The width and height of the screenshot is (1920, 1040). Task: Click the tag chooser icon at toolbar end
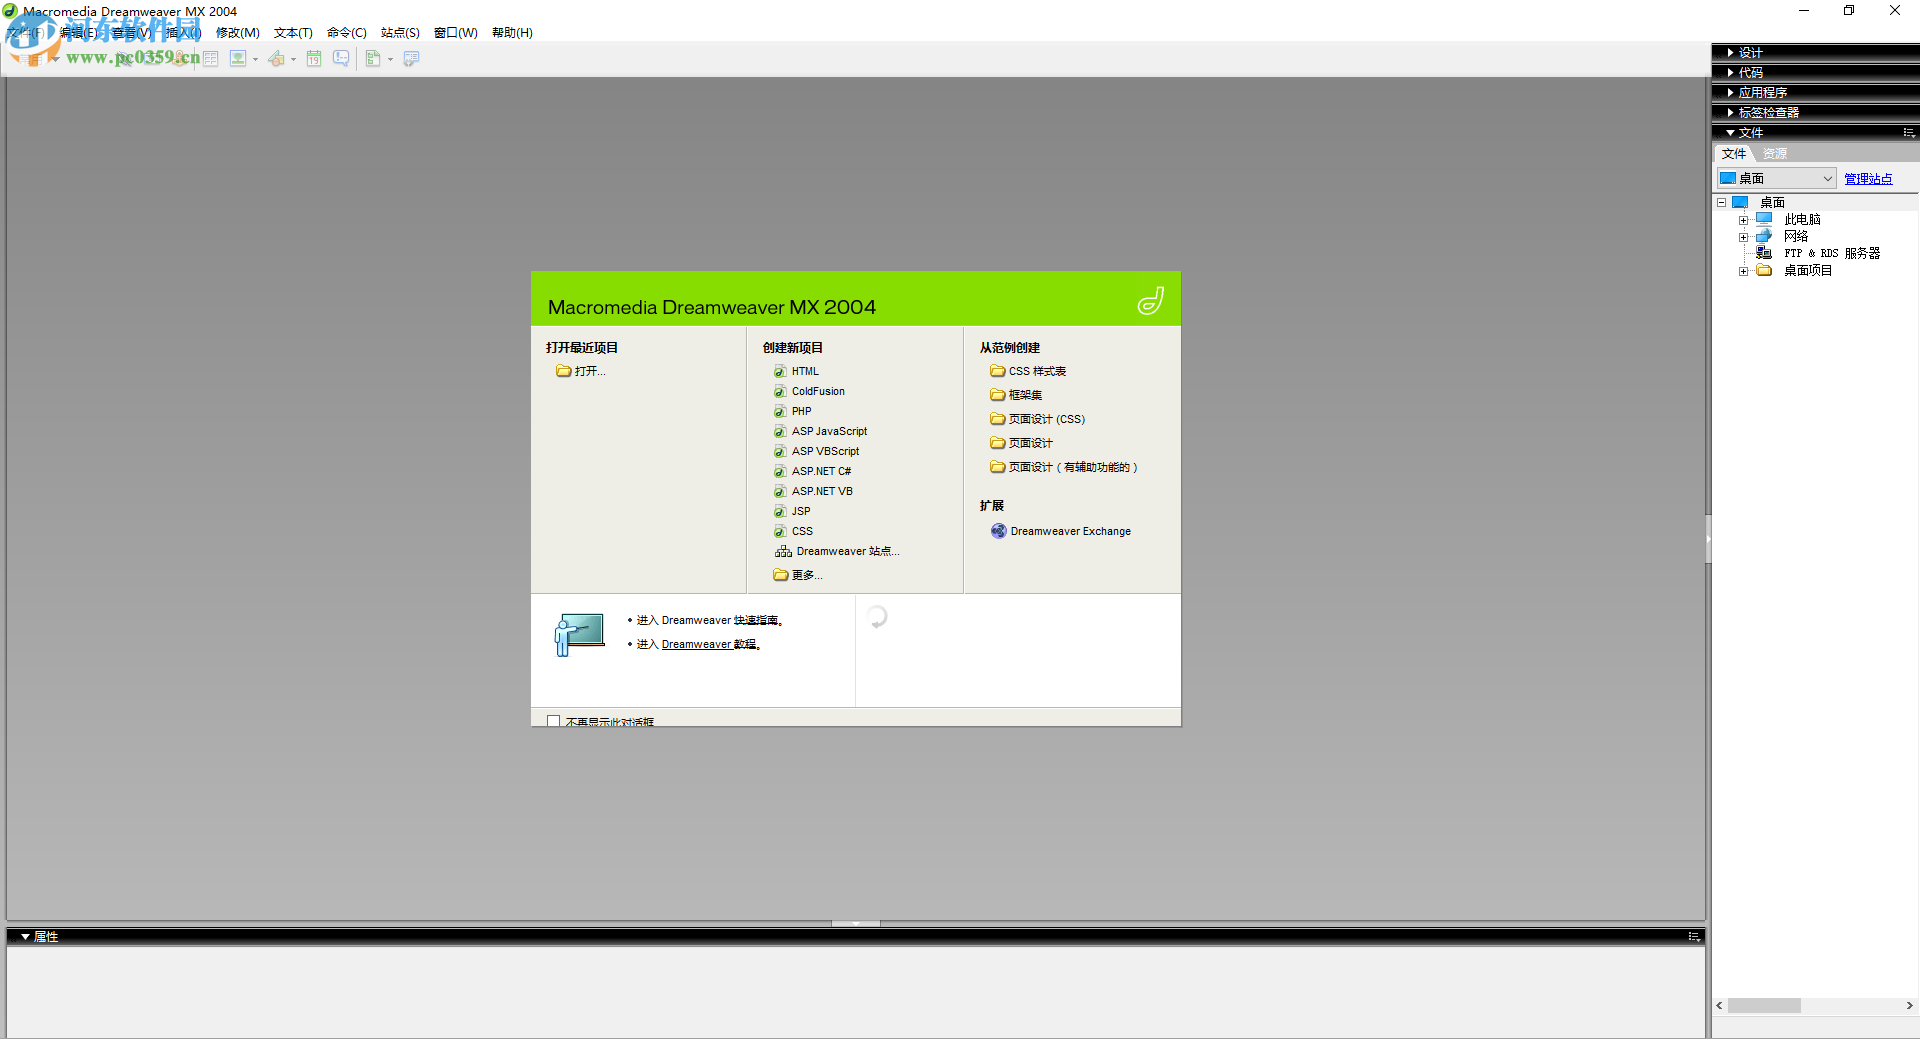(x=411, y=58)
